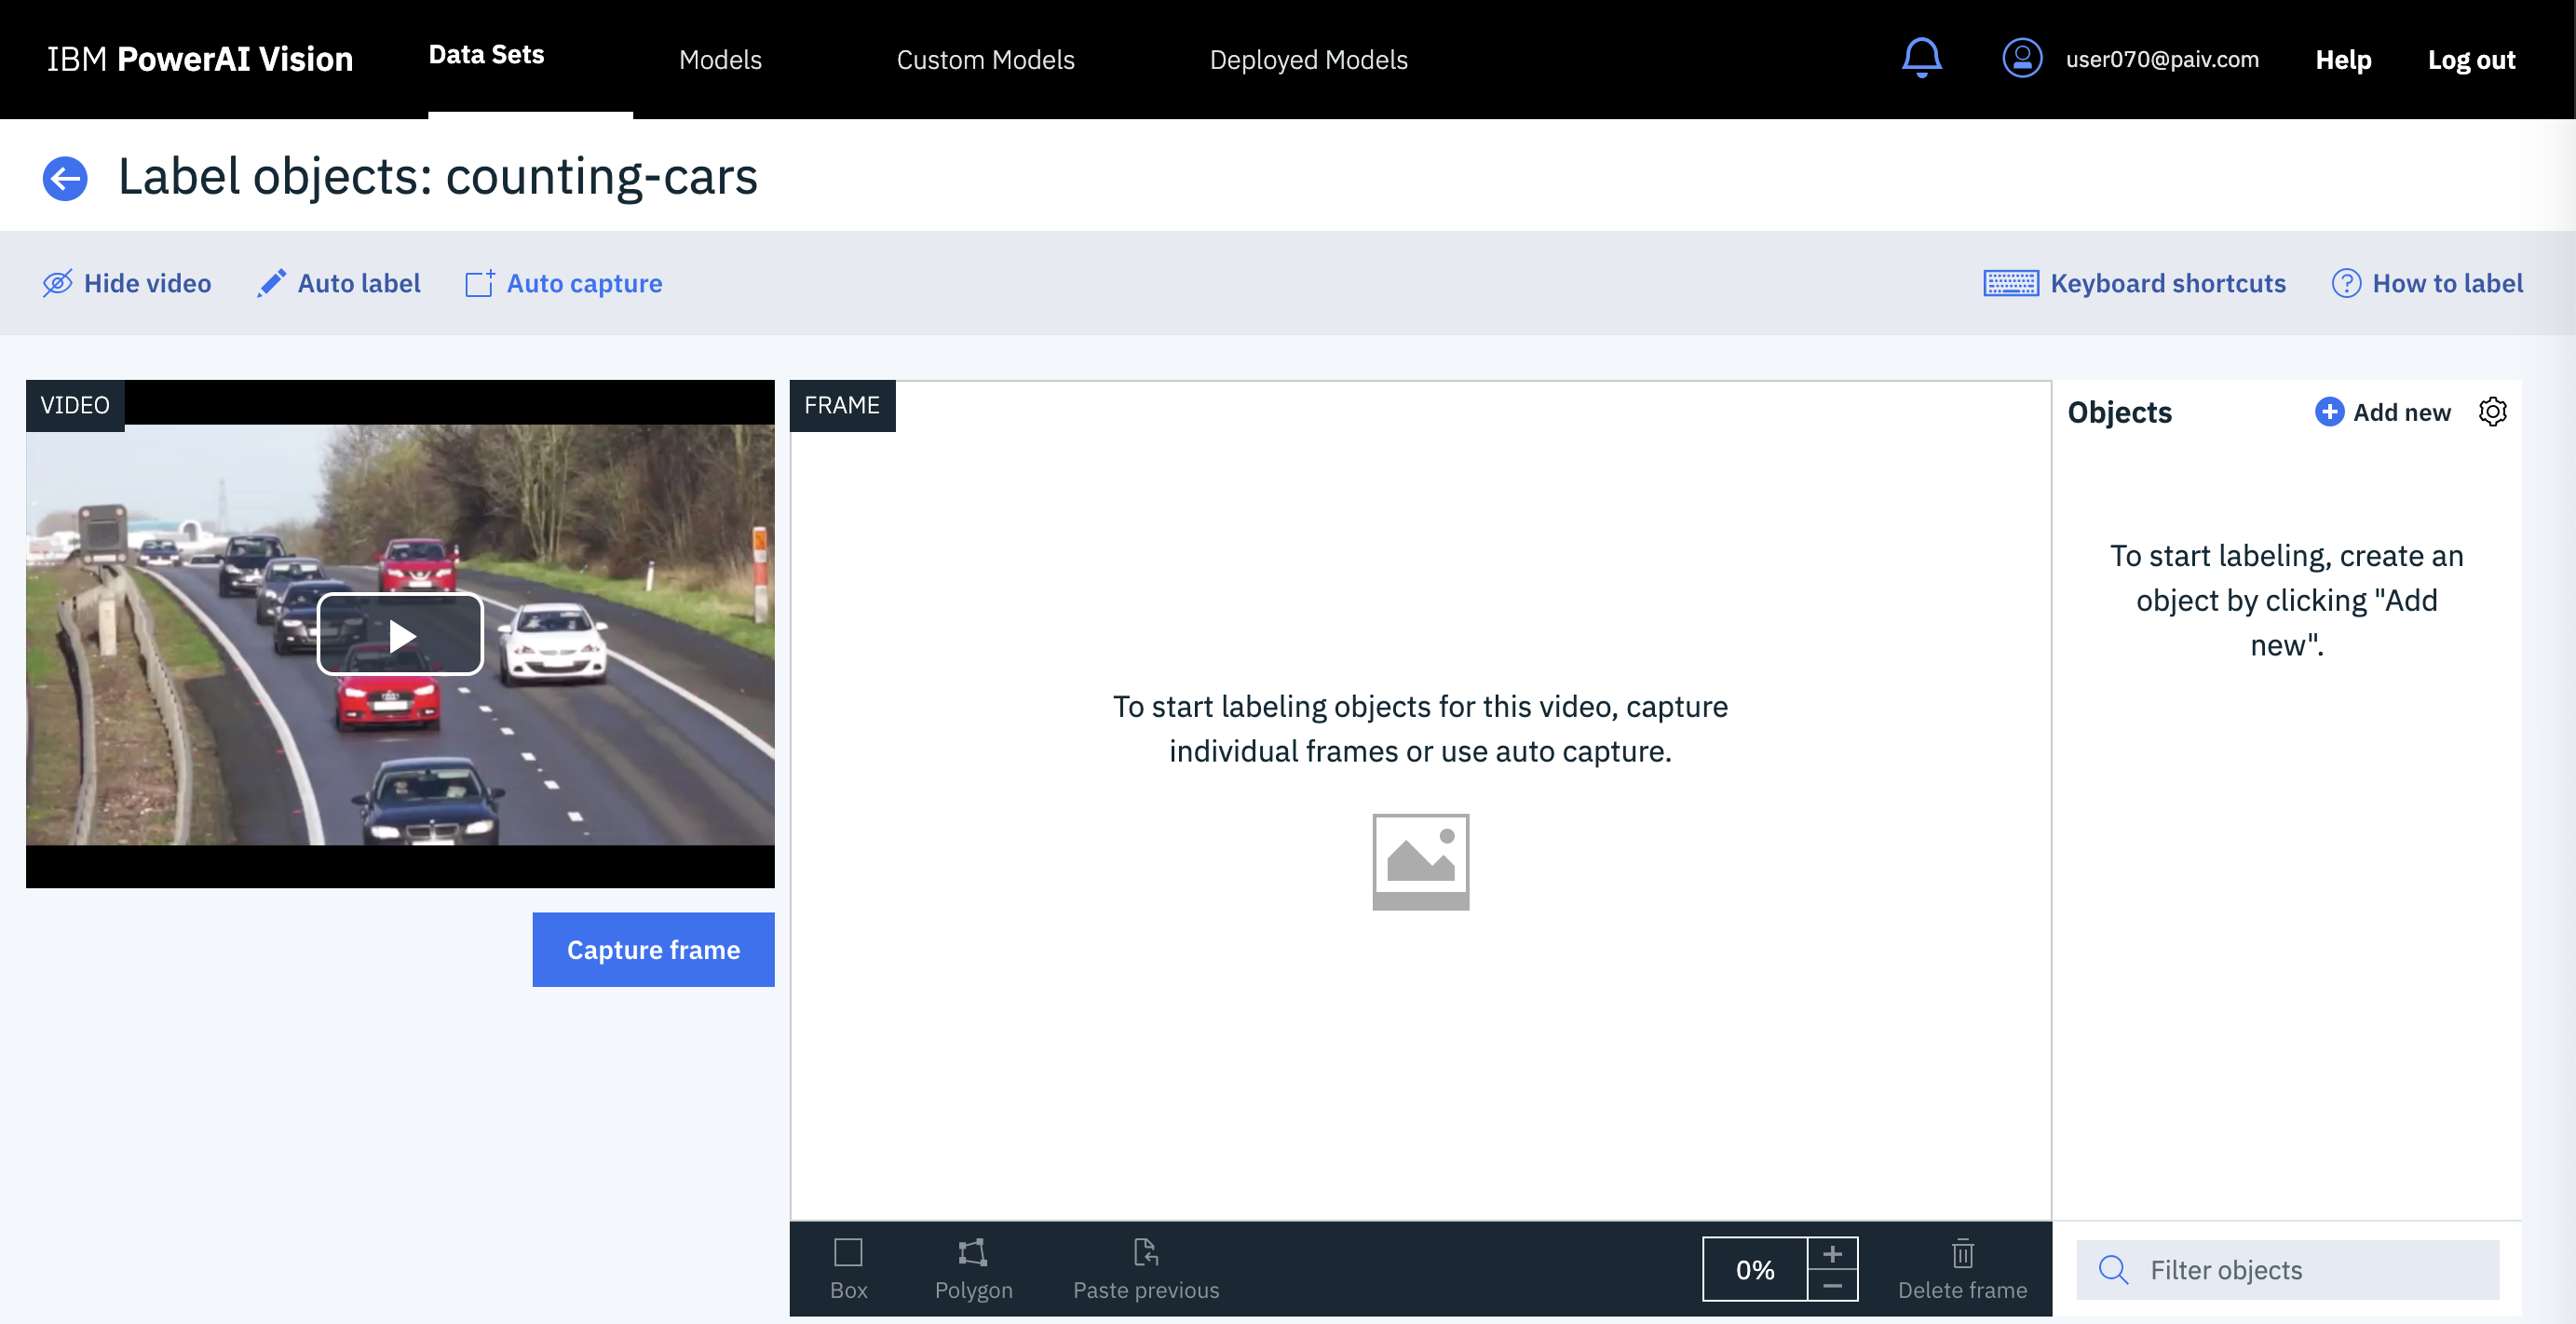Open the Deployed Models tab
Image resolution: width=2576 pixels, height=1324 pixels.
pos(1307,60)
